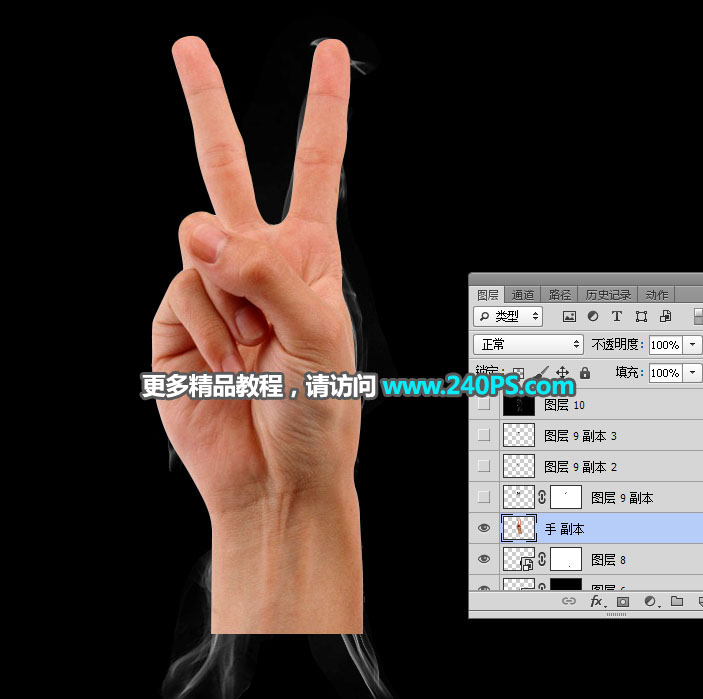Filter for adjustment layers icon
This screenshot has height=699, width=703.
point(593,317)
